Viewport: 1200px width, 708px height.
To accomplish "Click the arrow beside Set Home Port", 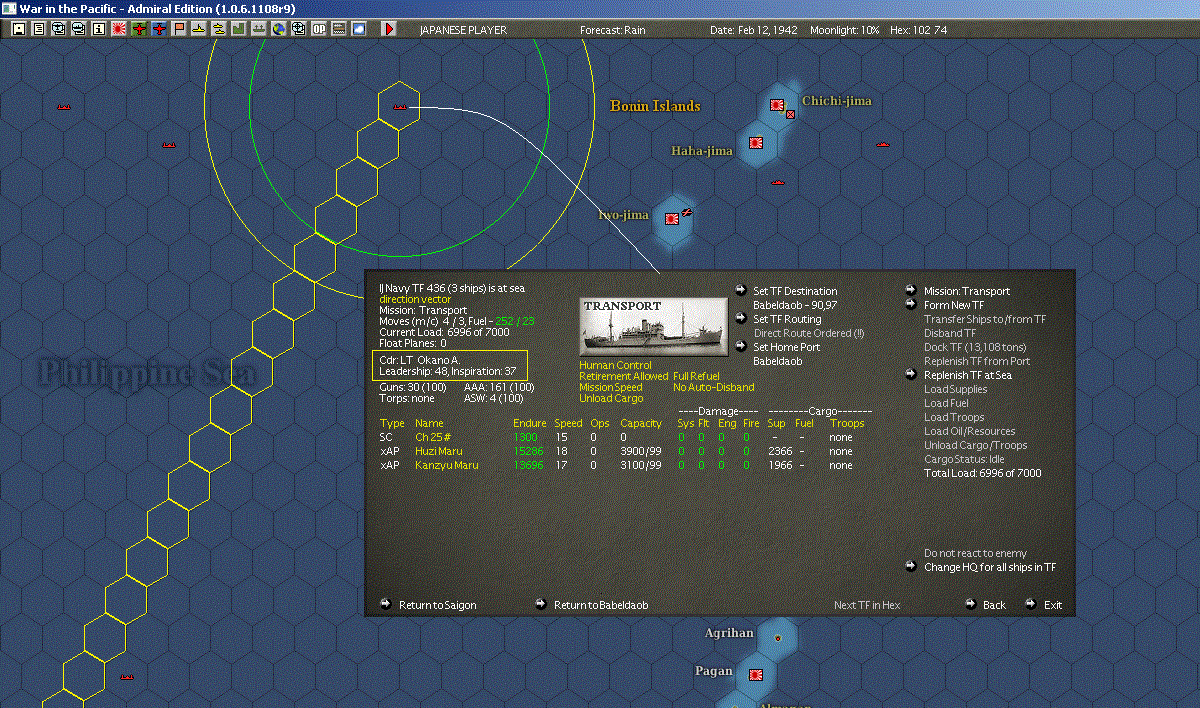I will point(739,347).
